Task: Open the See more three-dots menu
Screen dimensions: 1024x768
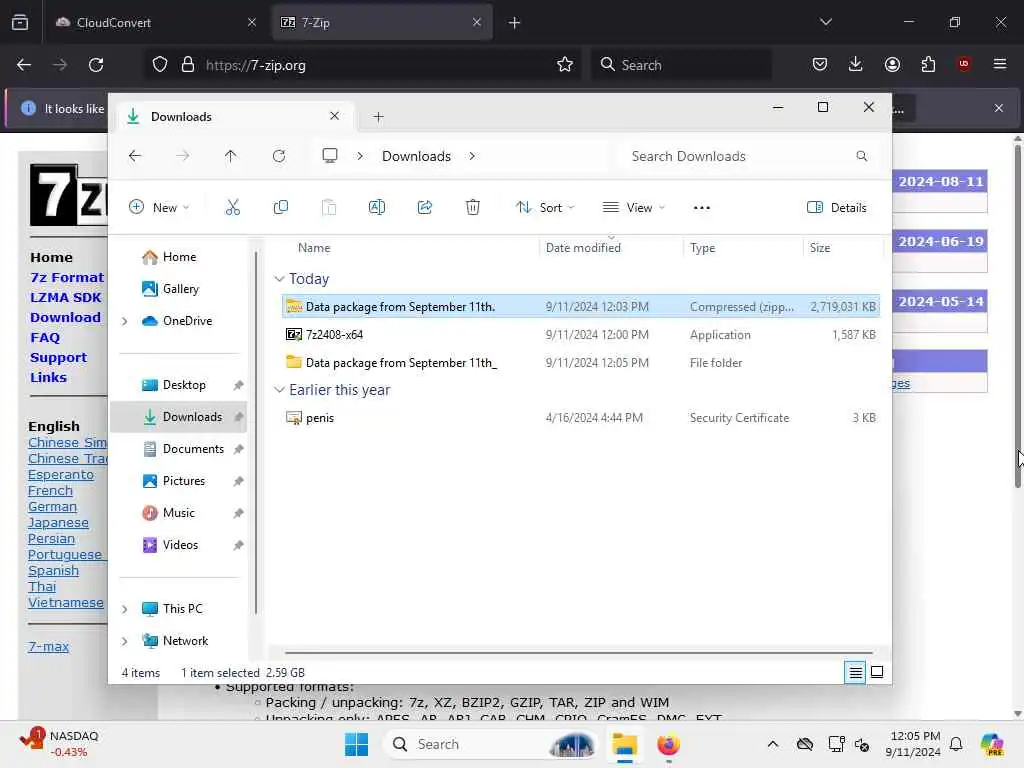Action: pyautogui.click(x=701, y=208)
